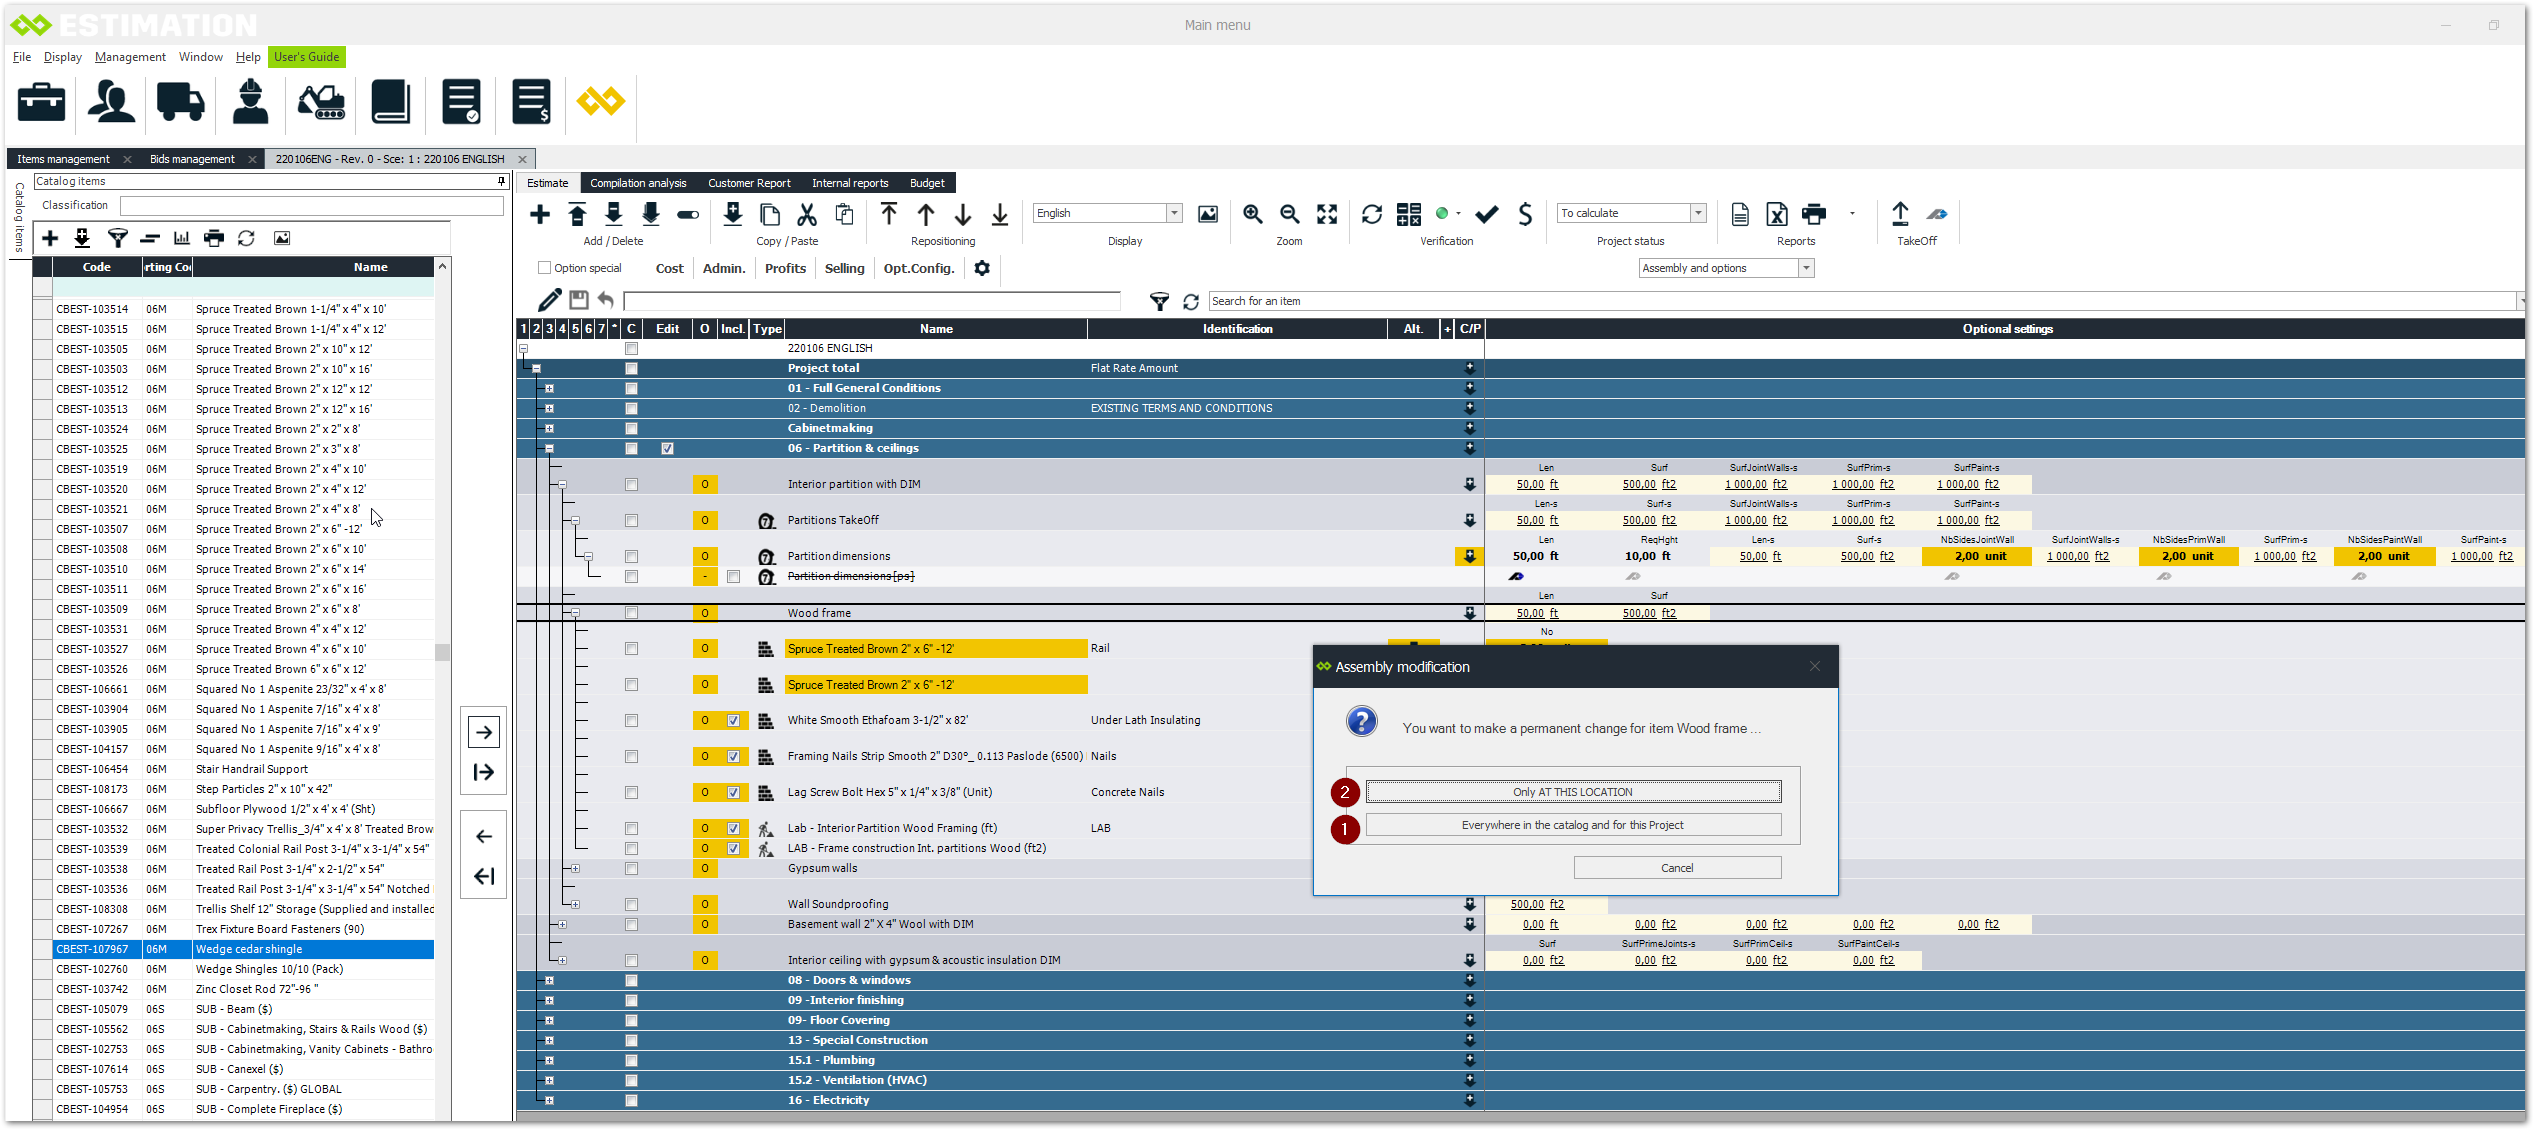Click the catalog filter funnel icon
2534x1130 pixels.
tap(118, 238)
